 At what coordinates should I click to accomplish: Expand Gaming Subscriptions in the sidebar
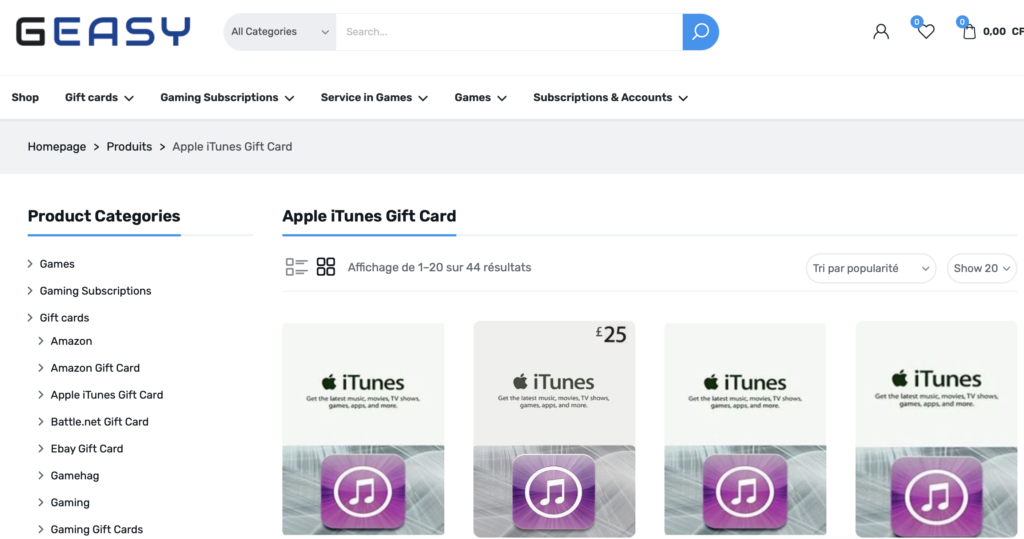tap(95, 291)
